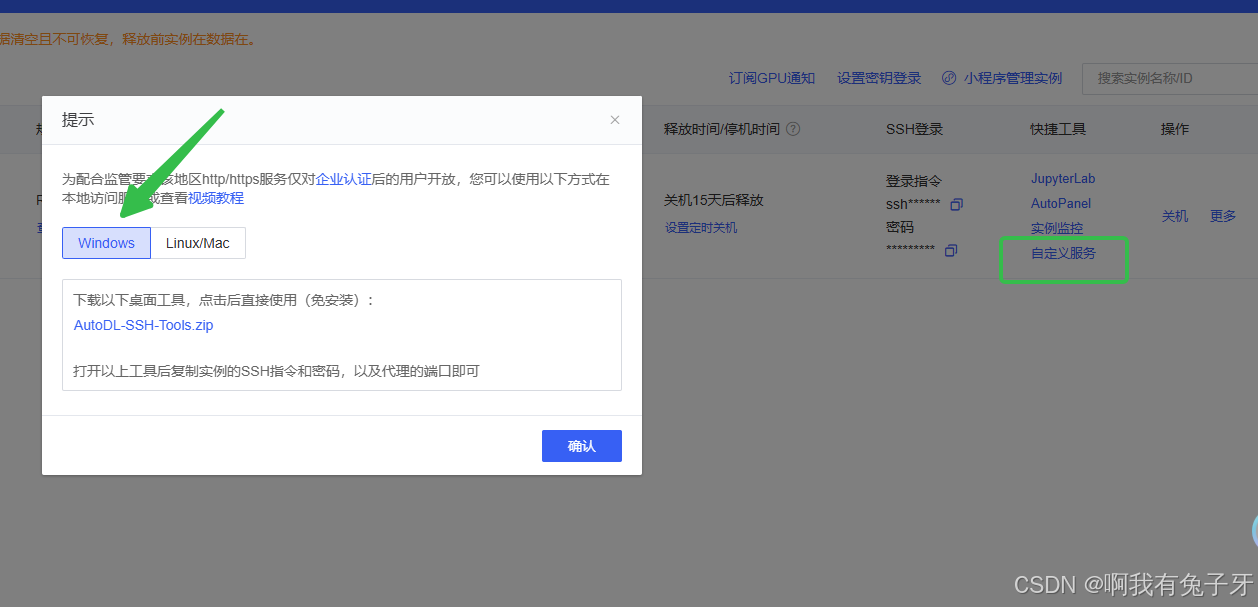Open the 视频教程 link
This screenshot has width=1258, height=607.
[216, 198]
